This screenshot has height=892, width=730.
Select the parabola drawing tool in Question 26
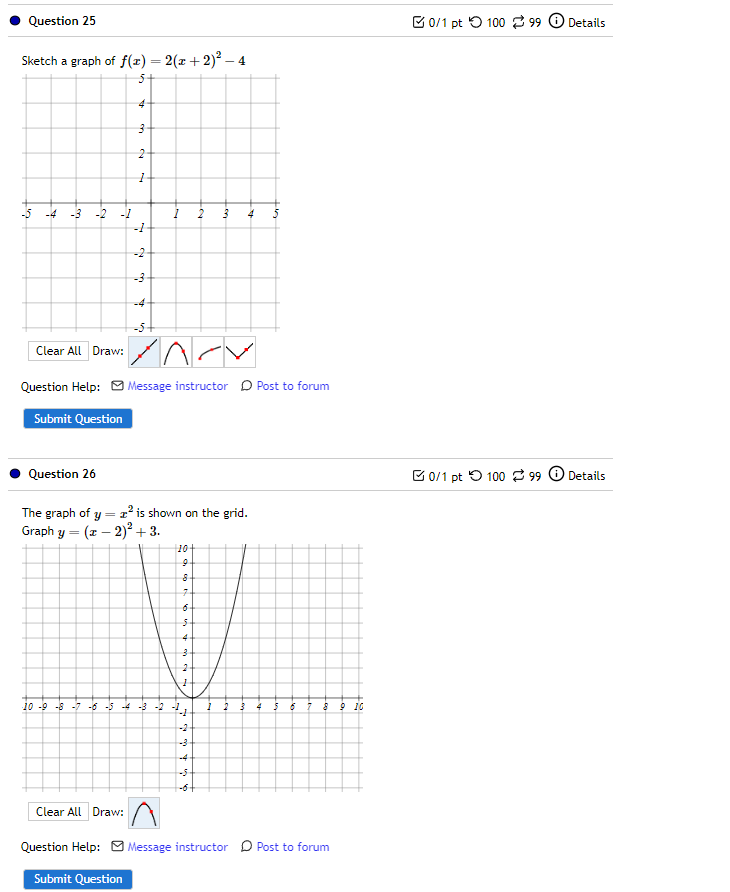tap(143, 811)
